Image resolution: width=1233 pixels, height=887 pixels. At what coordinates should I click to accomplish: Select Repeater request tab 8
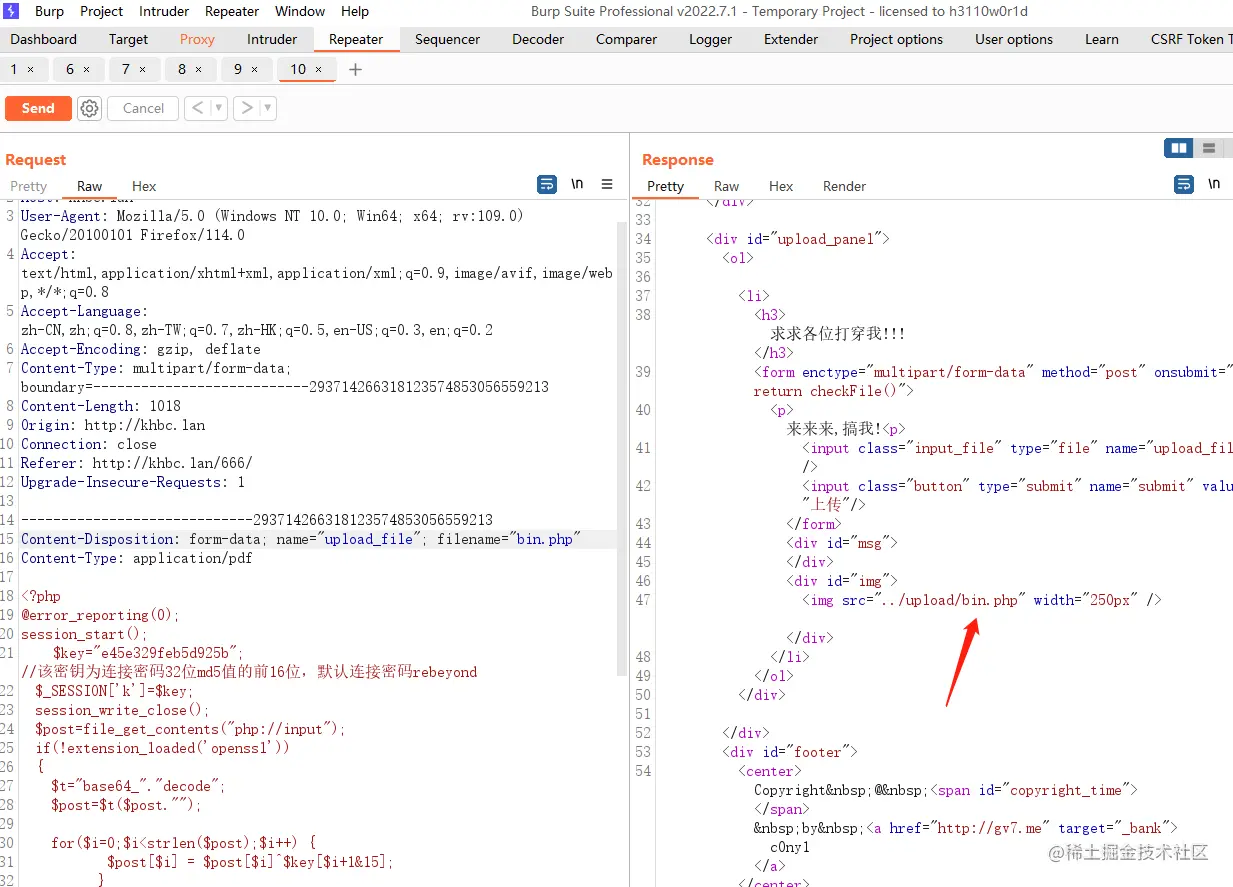(x=182, y=69)
